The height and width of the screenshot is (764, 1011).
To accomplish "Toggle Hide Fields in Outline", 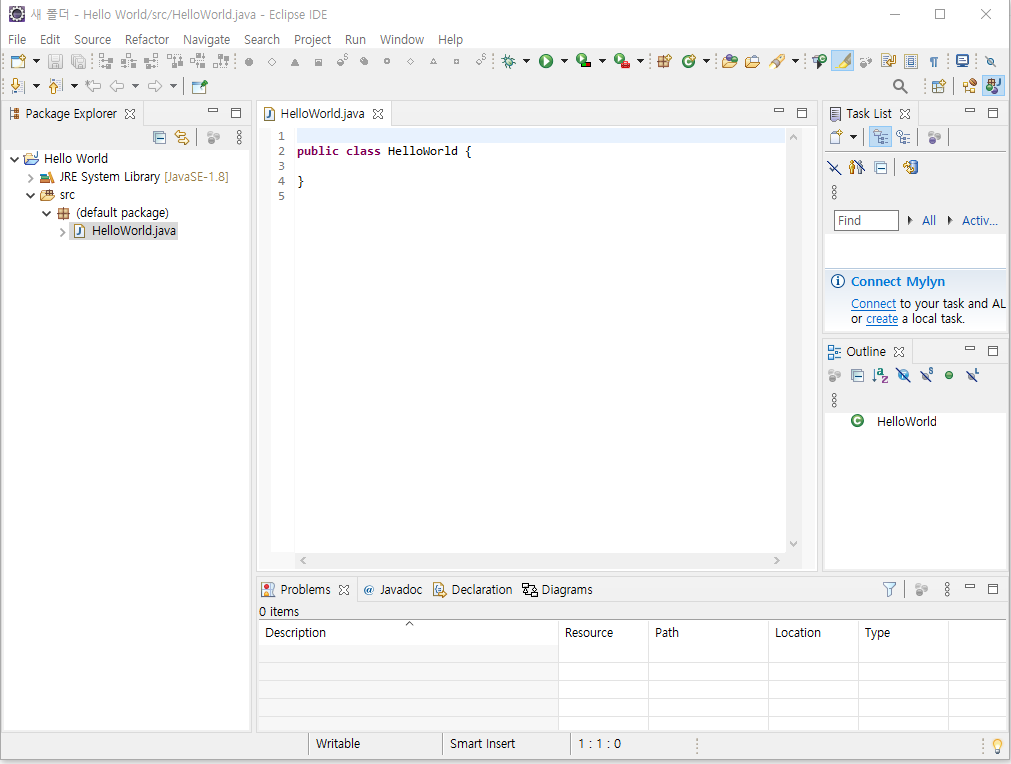I will point(903,375).
